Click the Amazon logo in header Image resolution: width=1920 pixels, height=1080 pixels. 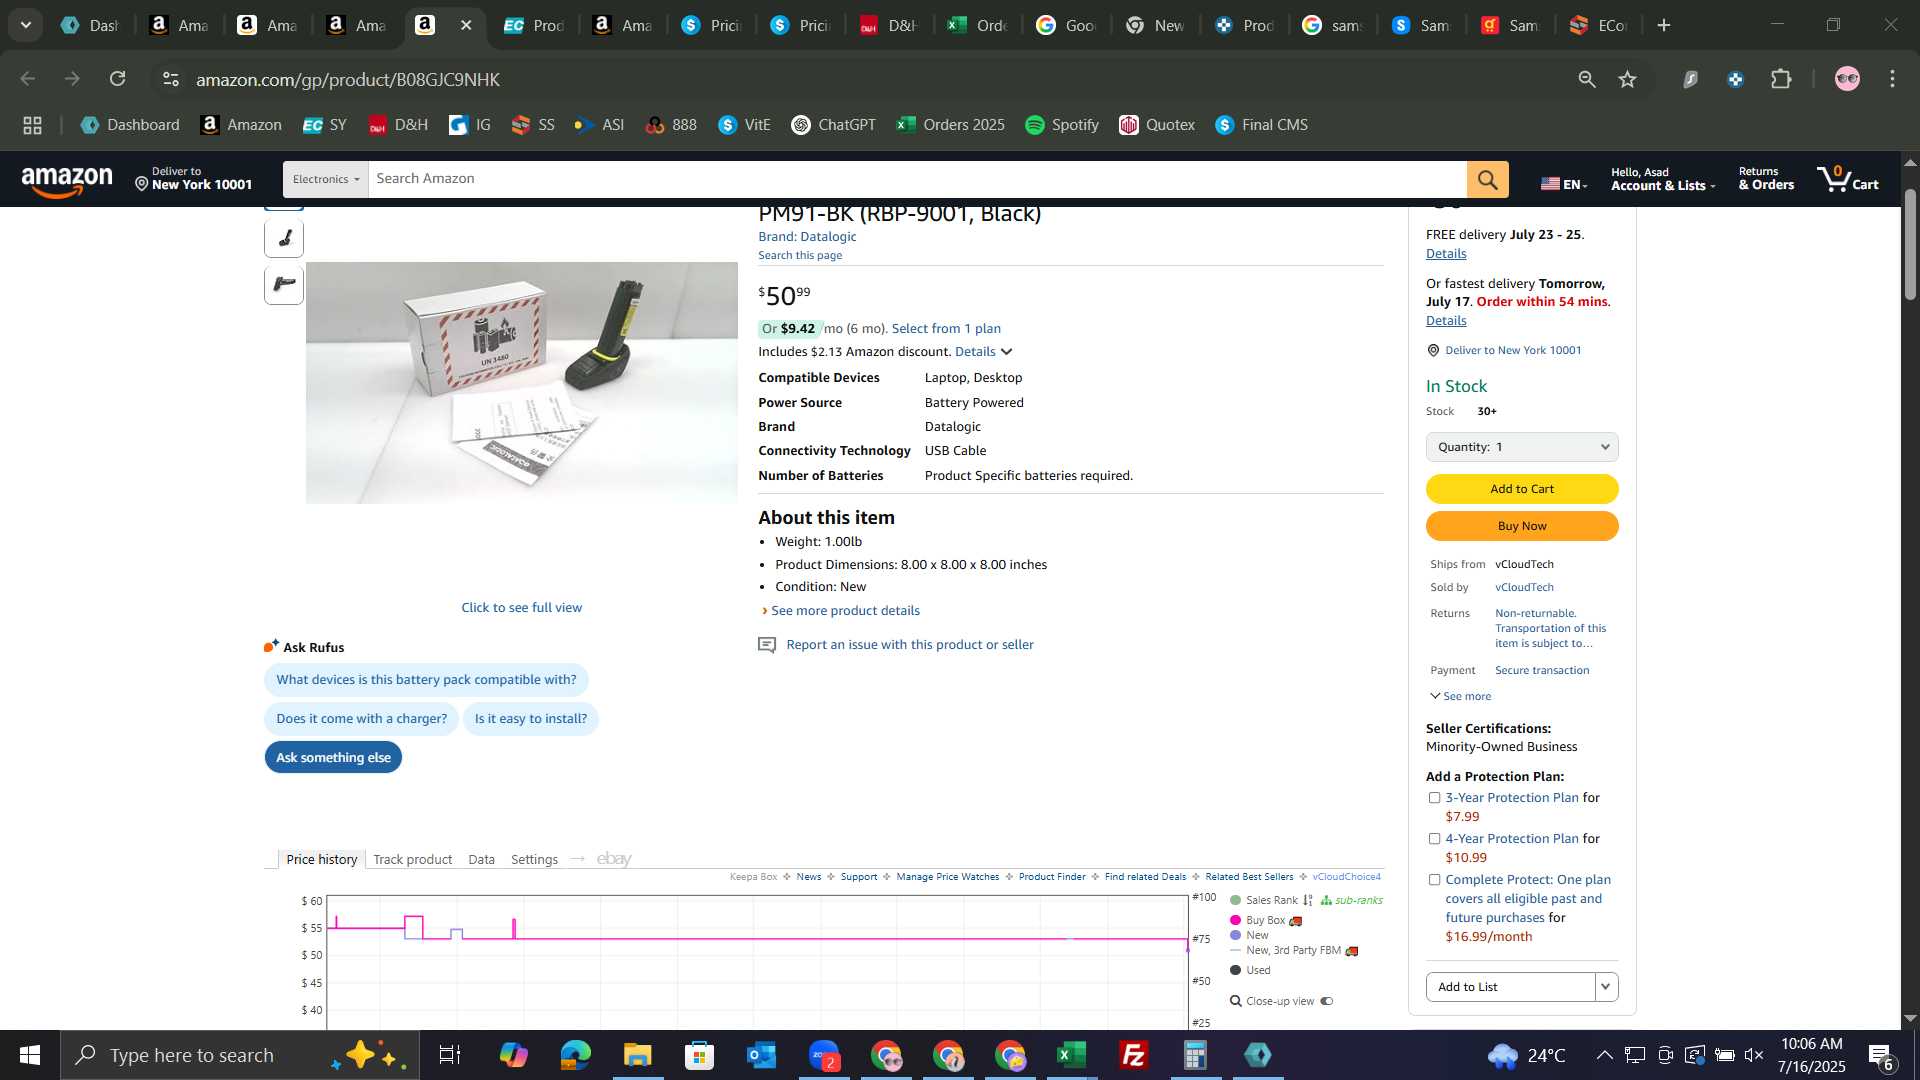tap(67, 181)
